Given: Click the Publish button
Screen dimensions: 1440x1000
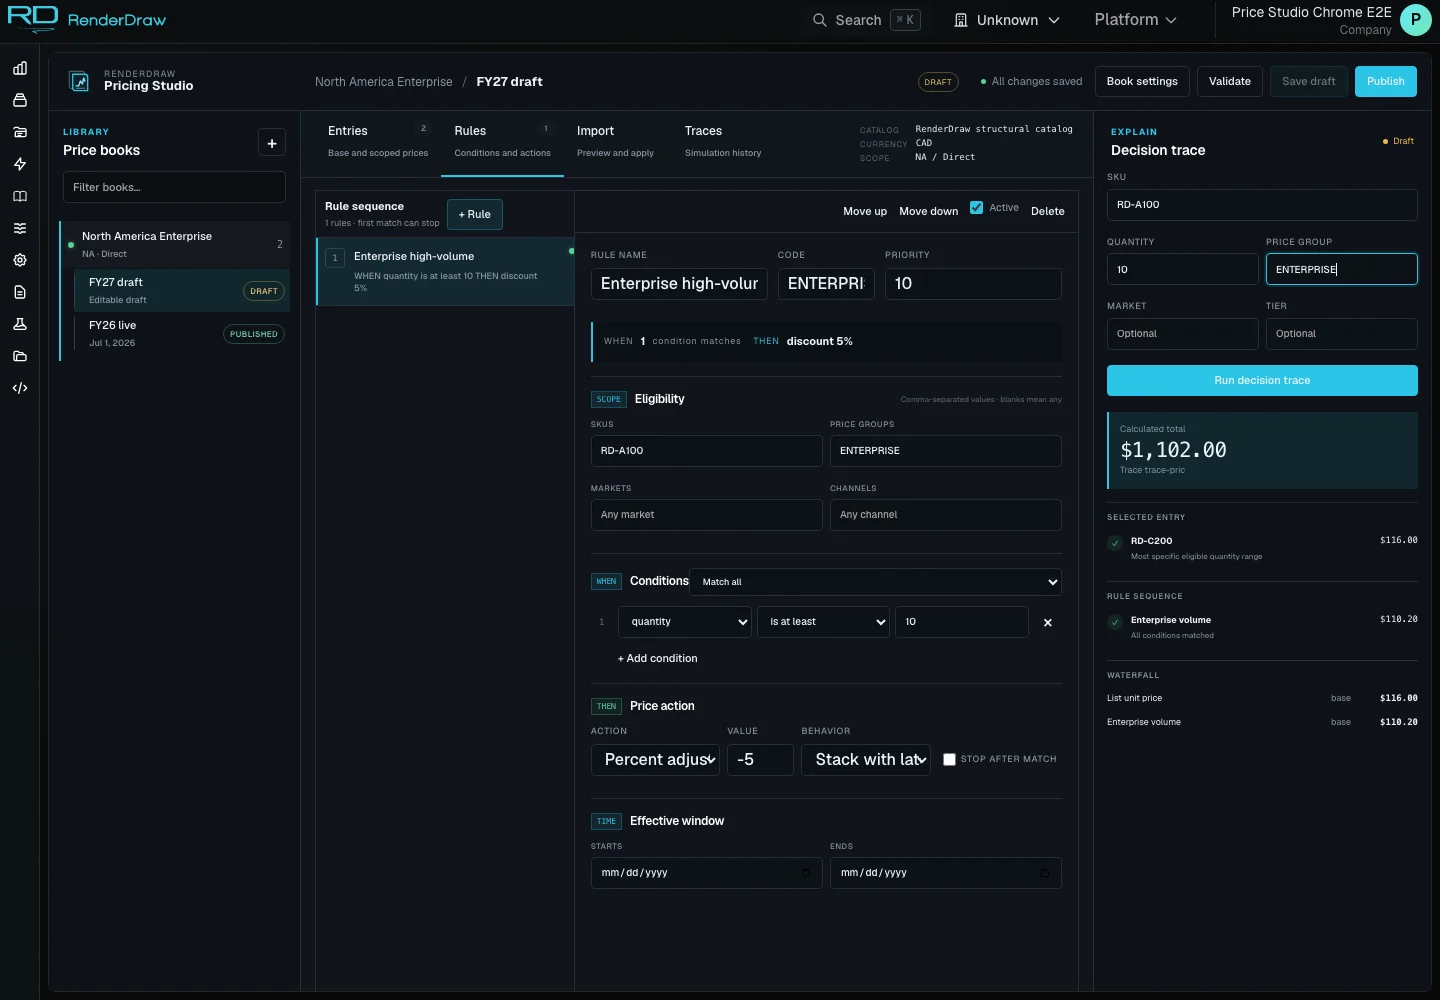Looking at the screenshot, I should (x=1386, y=82).
